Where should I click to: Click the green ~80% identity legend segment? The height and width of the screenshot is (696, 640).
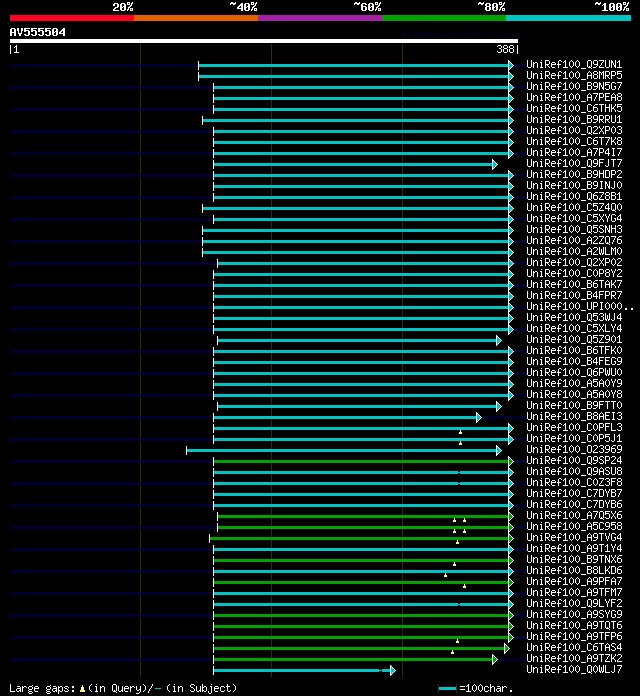click(x=444, y=18)
